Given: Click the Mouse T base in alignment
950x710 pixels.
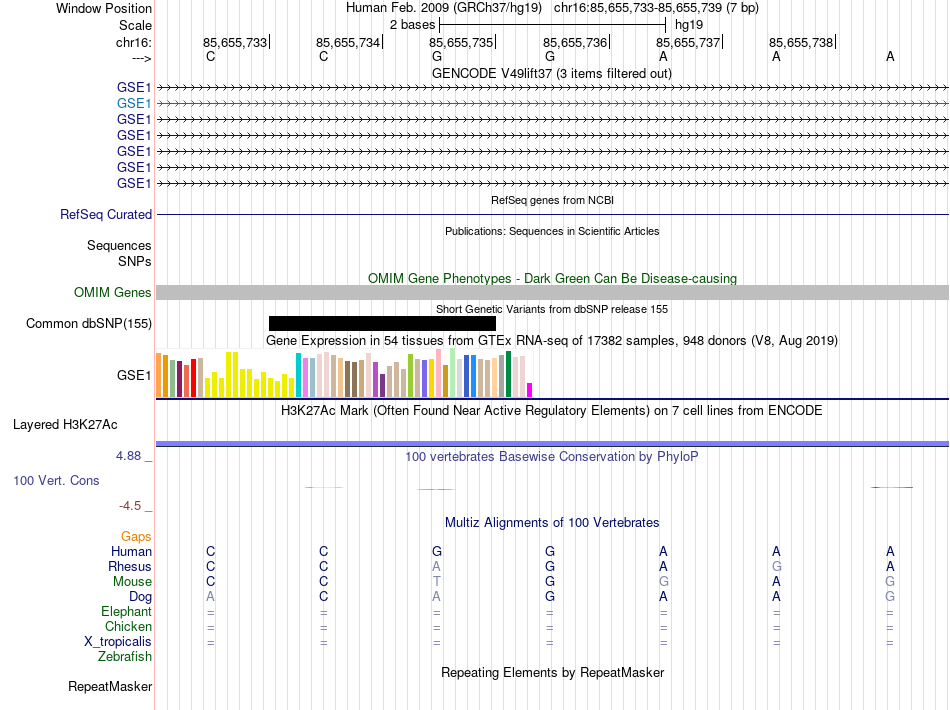Looking at the screenshot, I should (436, 582).
